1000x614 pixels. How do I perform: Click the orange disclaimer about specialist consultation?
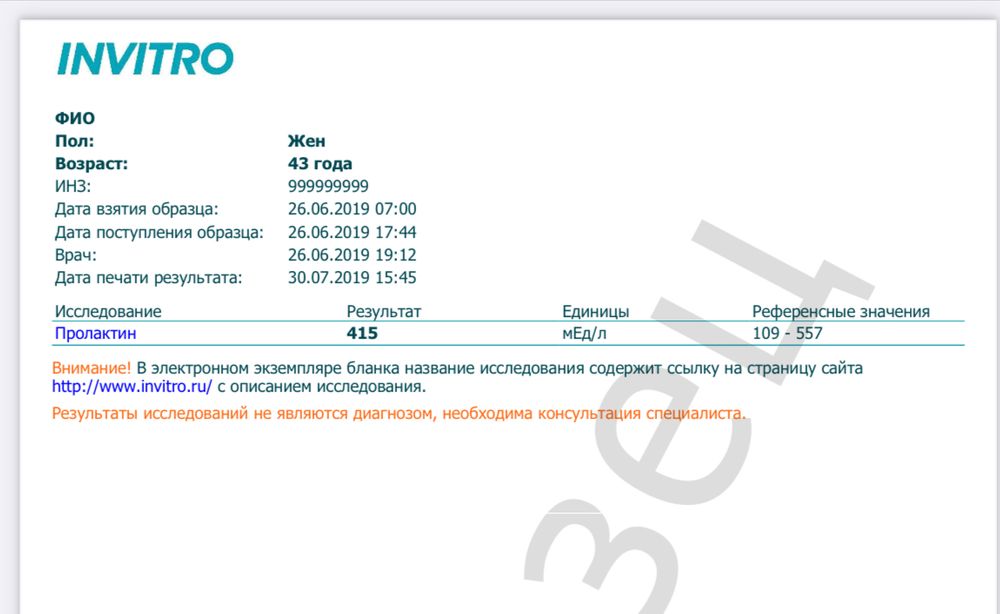tap(400, 411)
